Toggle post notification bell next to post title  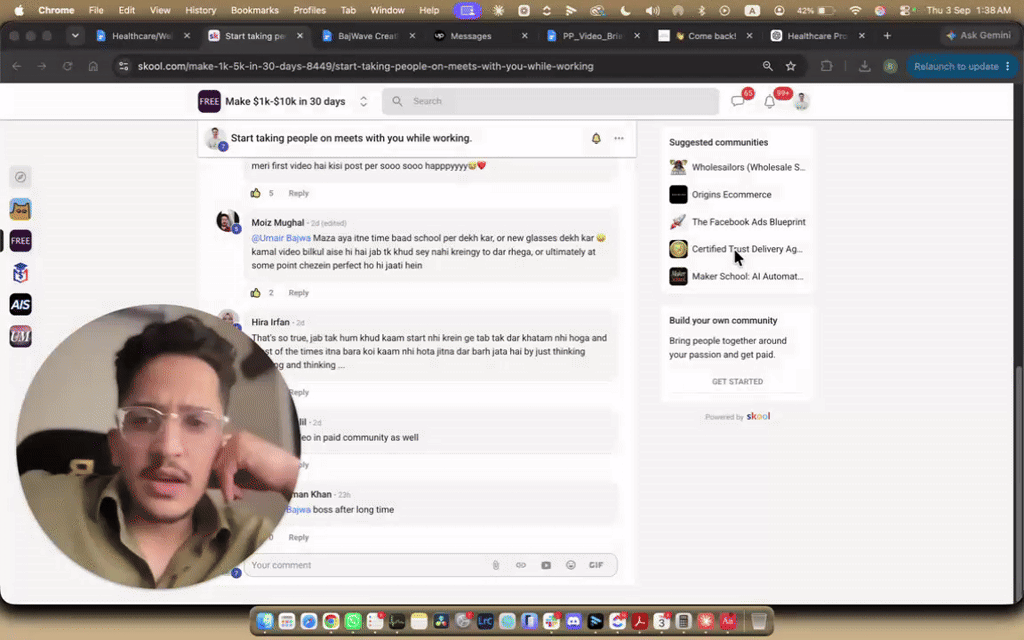coord(596,138)
